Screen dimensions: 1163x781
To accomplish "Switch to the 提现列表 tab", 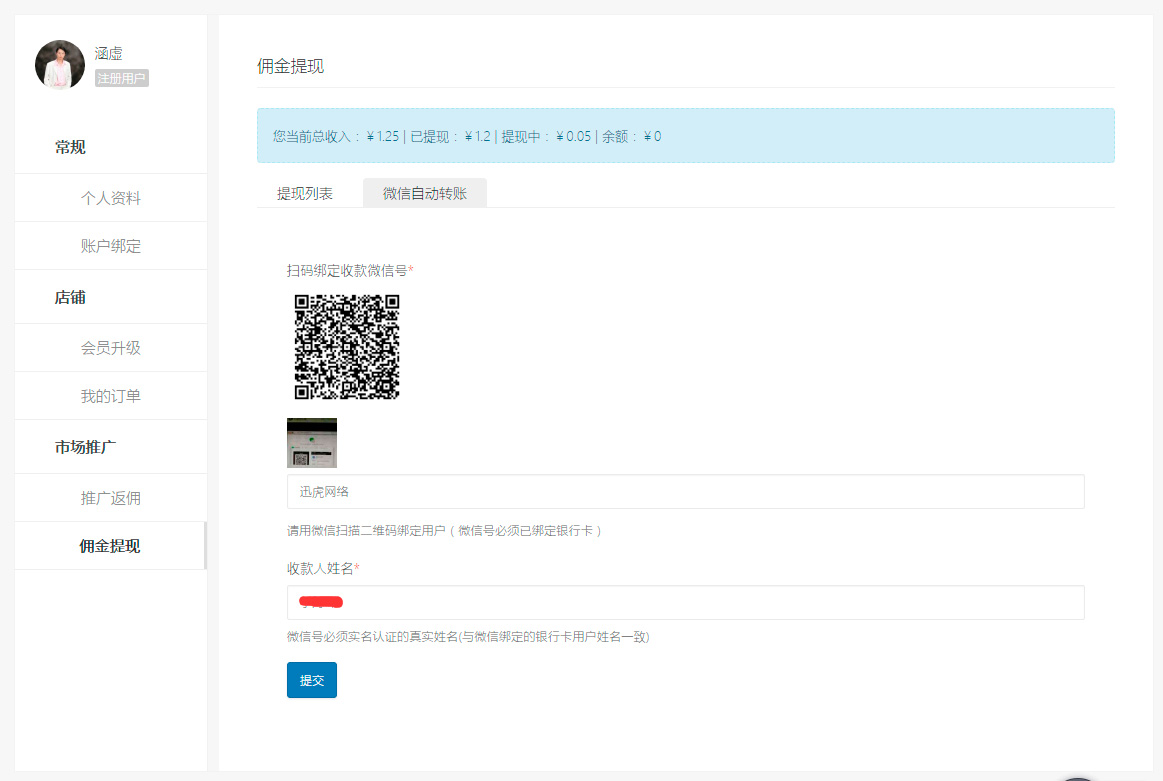I will click(x=305, y=194).
